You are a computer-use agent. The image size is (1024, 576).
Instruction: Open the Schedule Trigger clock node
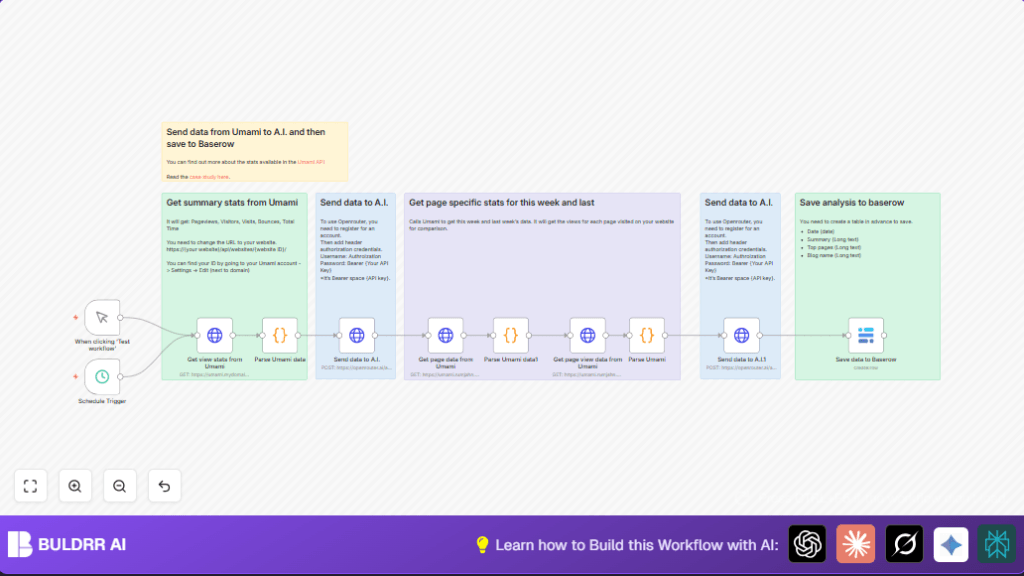tap(102, 377)
